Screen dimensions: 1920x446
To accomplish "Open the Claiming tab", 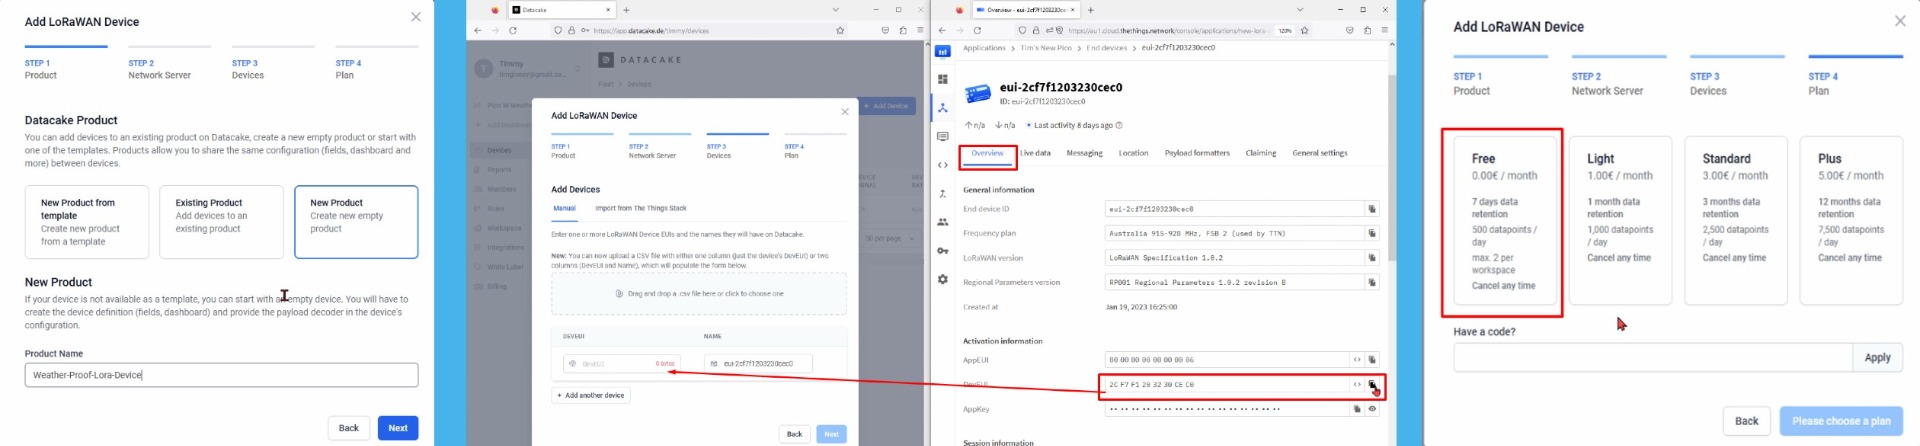I will pos(1261,153).
